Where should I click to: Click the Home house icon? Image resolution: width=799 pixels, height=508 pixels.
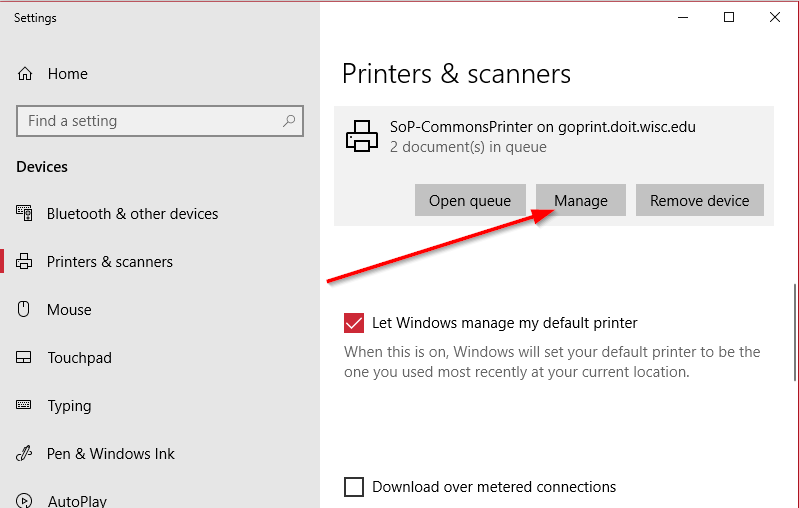25,74
